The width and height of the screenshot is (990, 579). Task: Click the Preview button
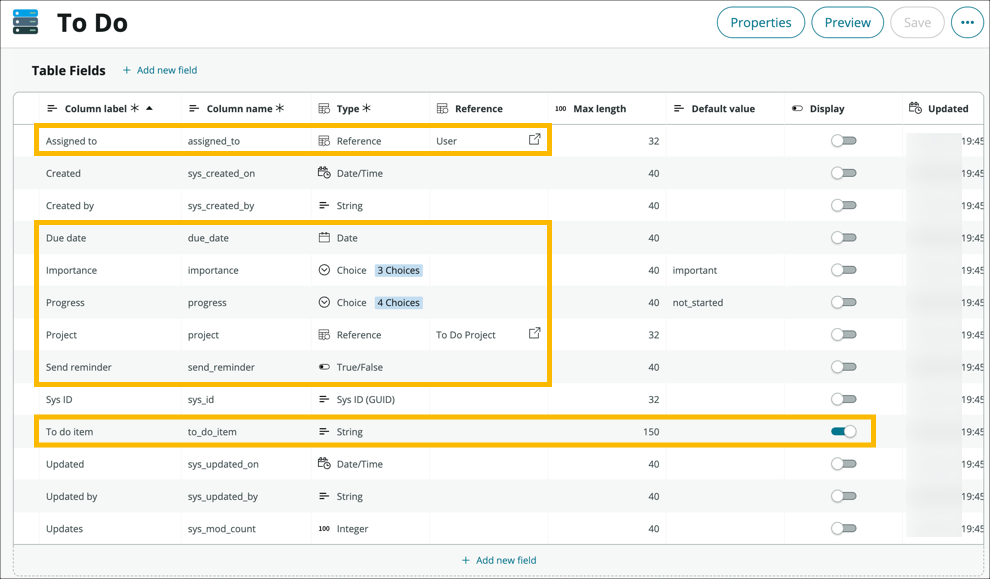[x=847, y=21]
